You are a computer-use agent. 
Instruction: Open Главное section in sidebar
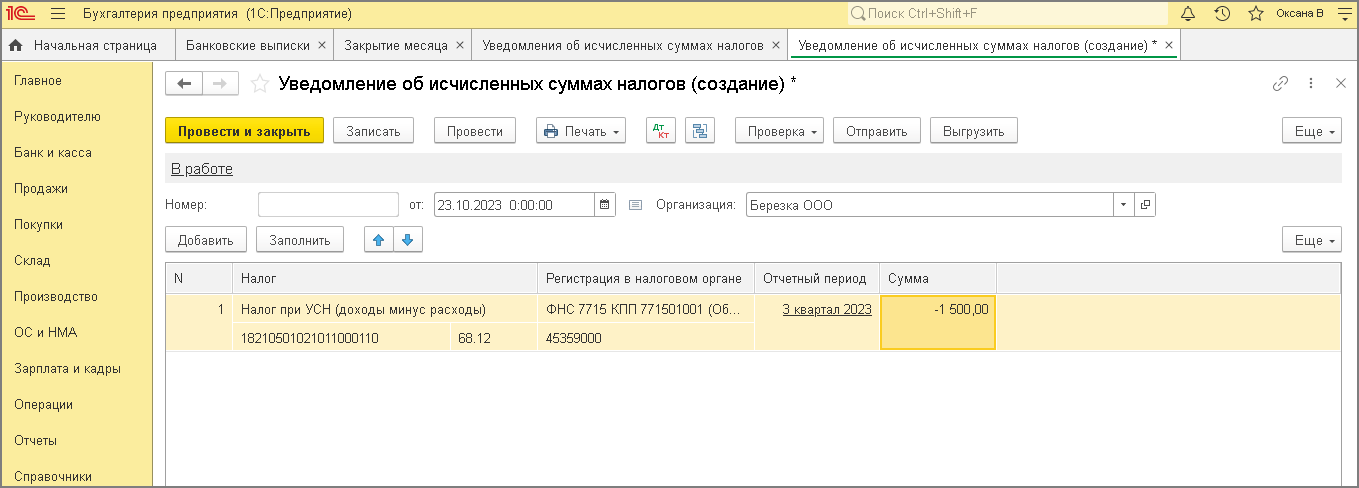(38, 81)
